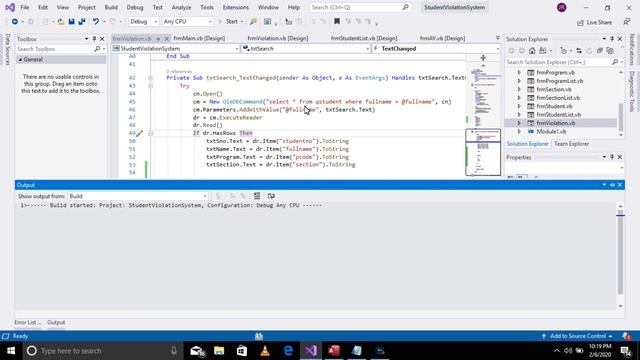This screenshot has height=360, width=640.
Task: Pin the Toolbox panel
Action: [94, 39]
